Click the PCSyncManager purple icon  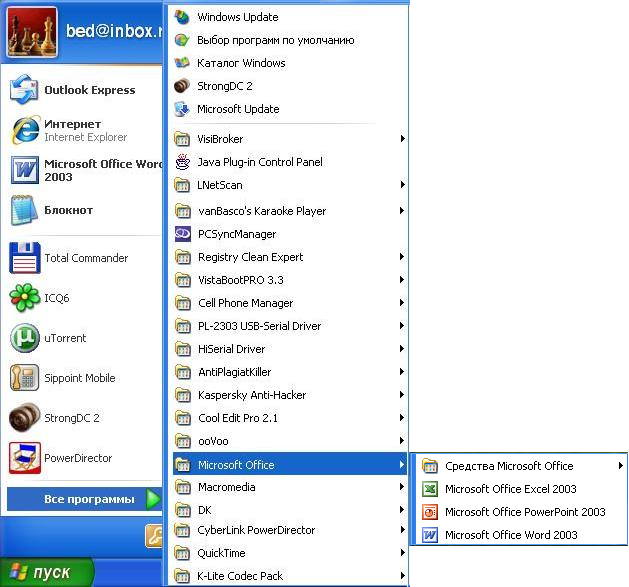tap(183, 234)
